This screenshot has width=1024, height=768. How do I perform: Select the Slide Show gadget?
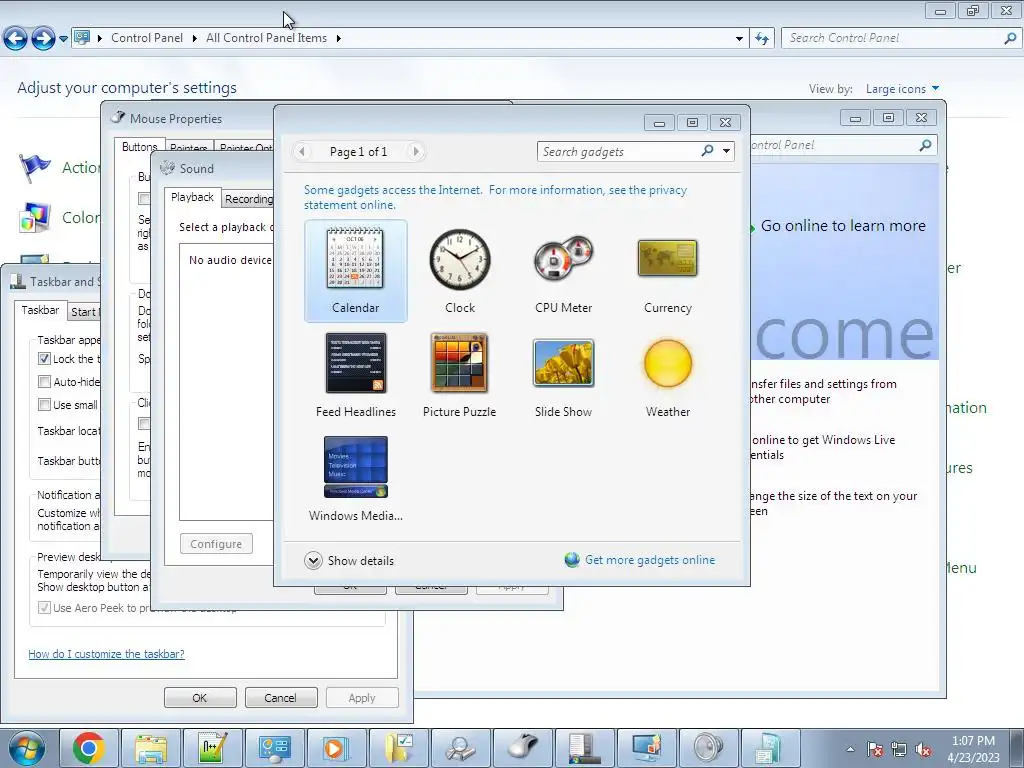coord(563,375)
